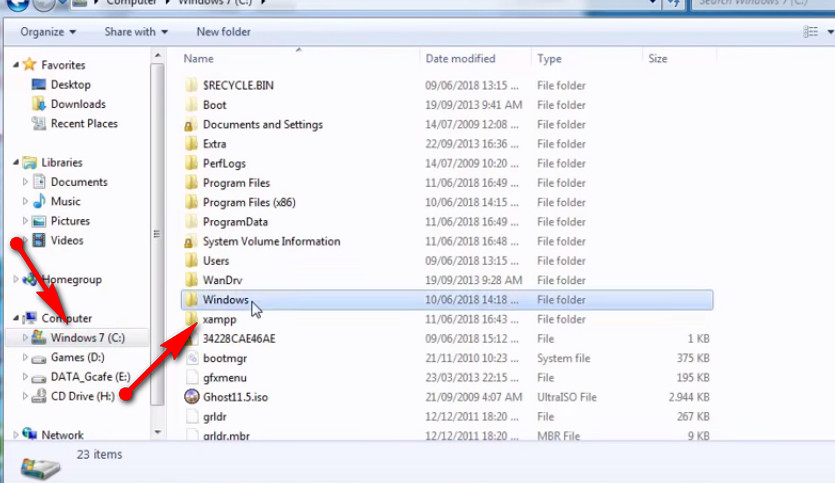Click the 2.944 KB size of Ghost11.5.iso
The height and width of the screenshot is (483, 835).
(689, 397)
